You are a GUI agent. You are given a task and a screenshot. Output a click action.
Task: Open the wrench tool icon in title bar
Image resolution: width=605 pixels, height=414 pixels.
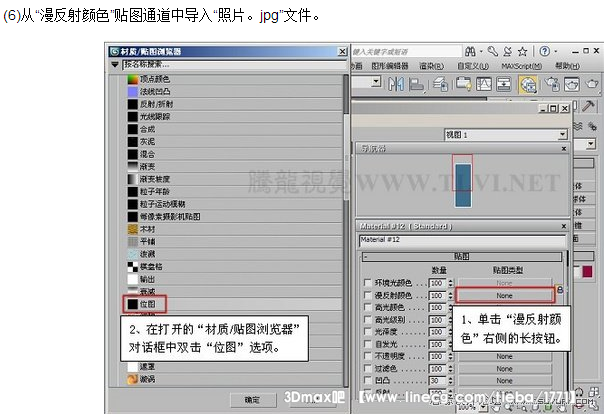click(493, 51)
